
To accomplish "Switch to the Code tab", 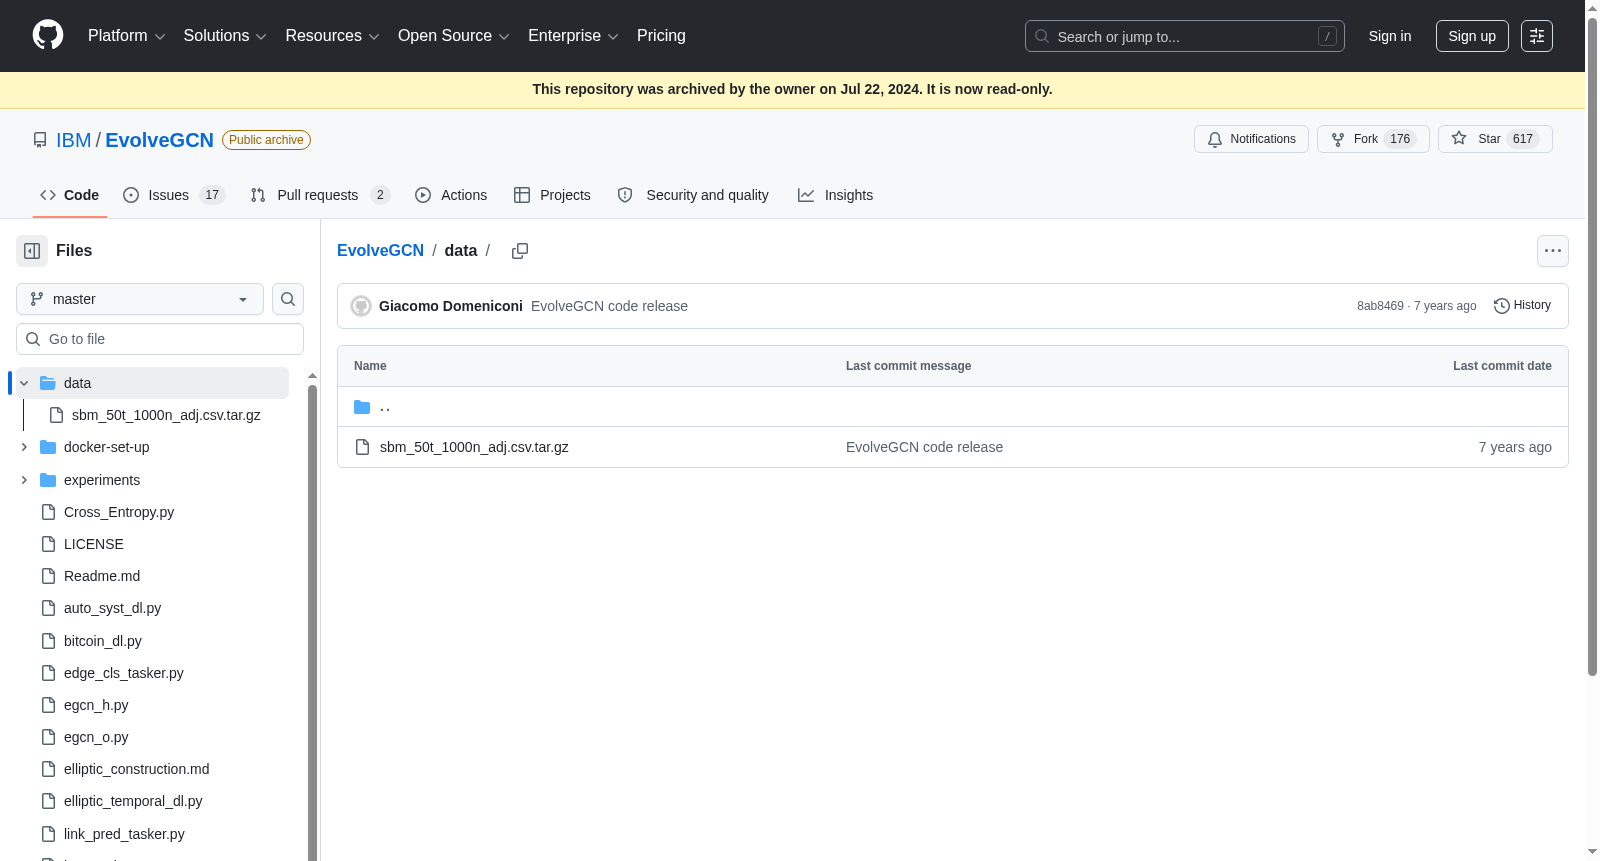I will (x=70, y=195).
